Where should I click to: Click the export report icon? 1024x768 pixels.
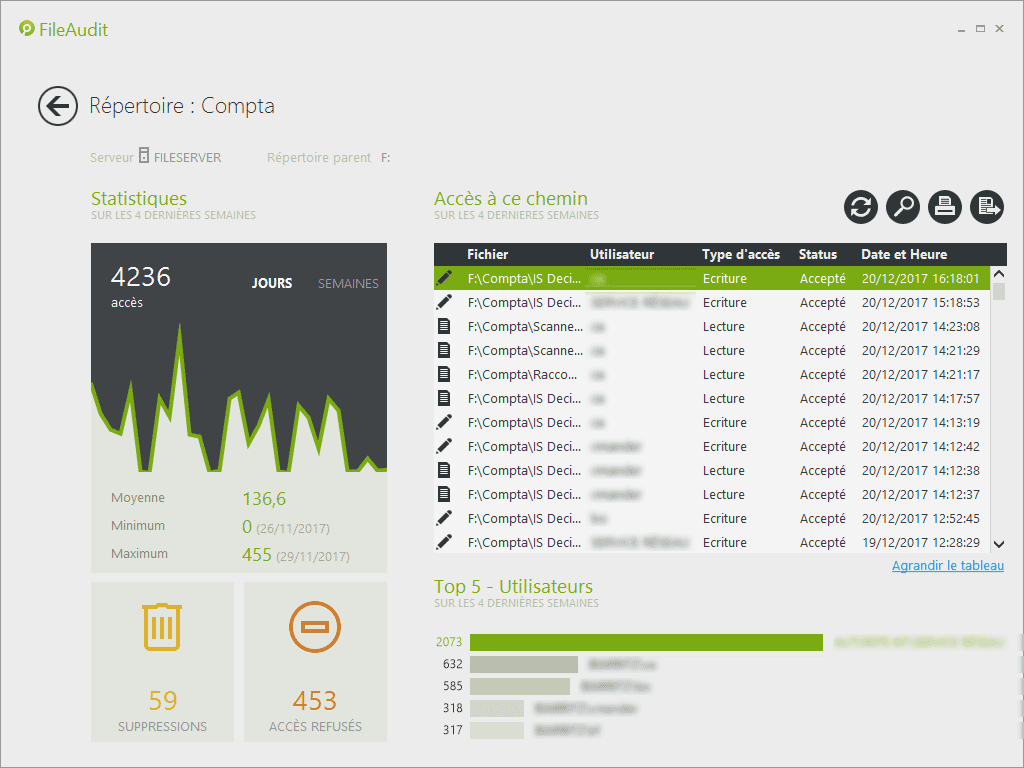point(988,207)
